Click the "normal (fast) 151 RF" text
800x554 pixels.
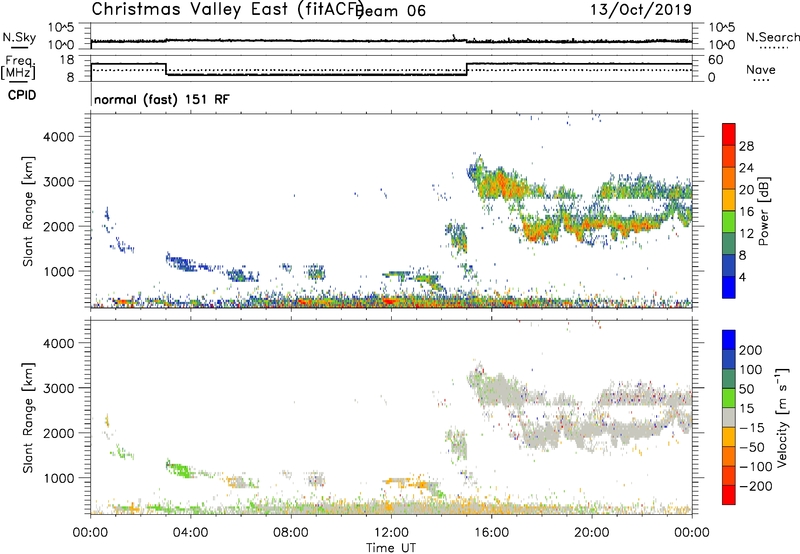[162, 99]
